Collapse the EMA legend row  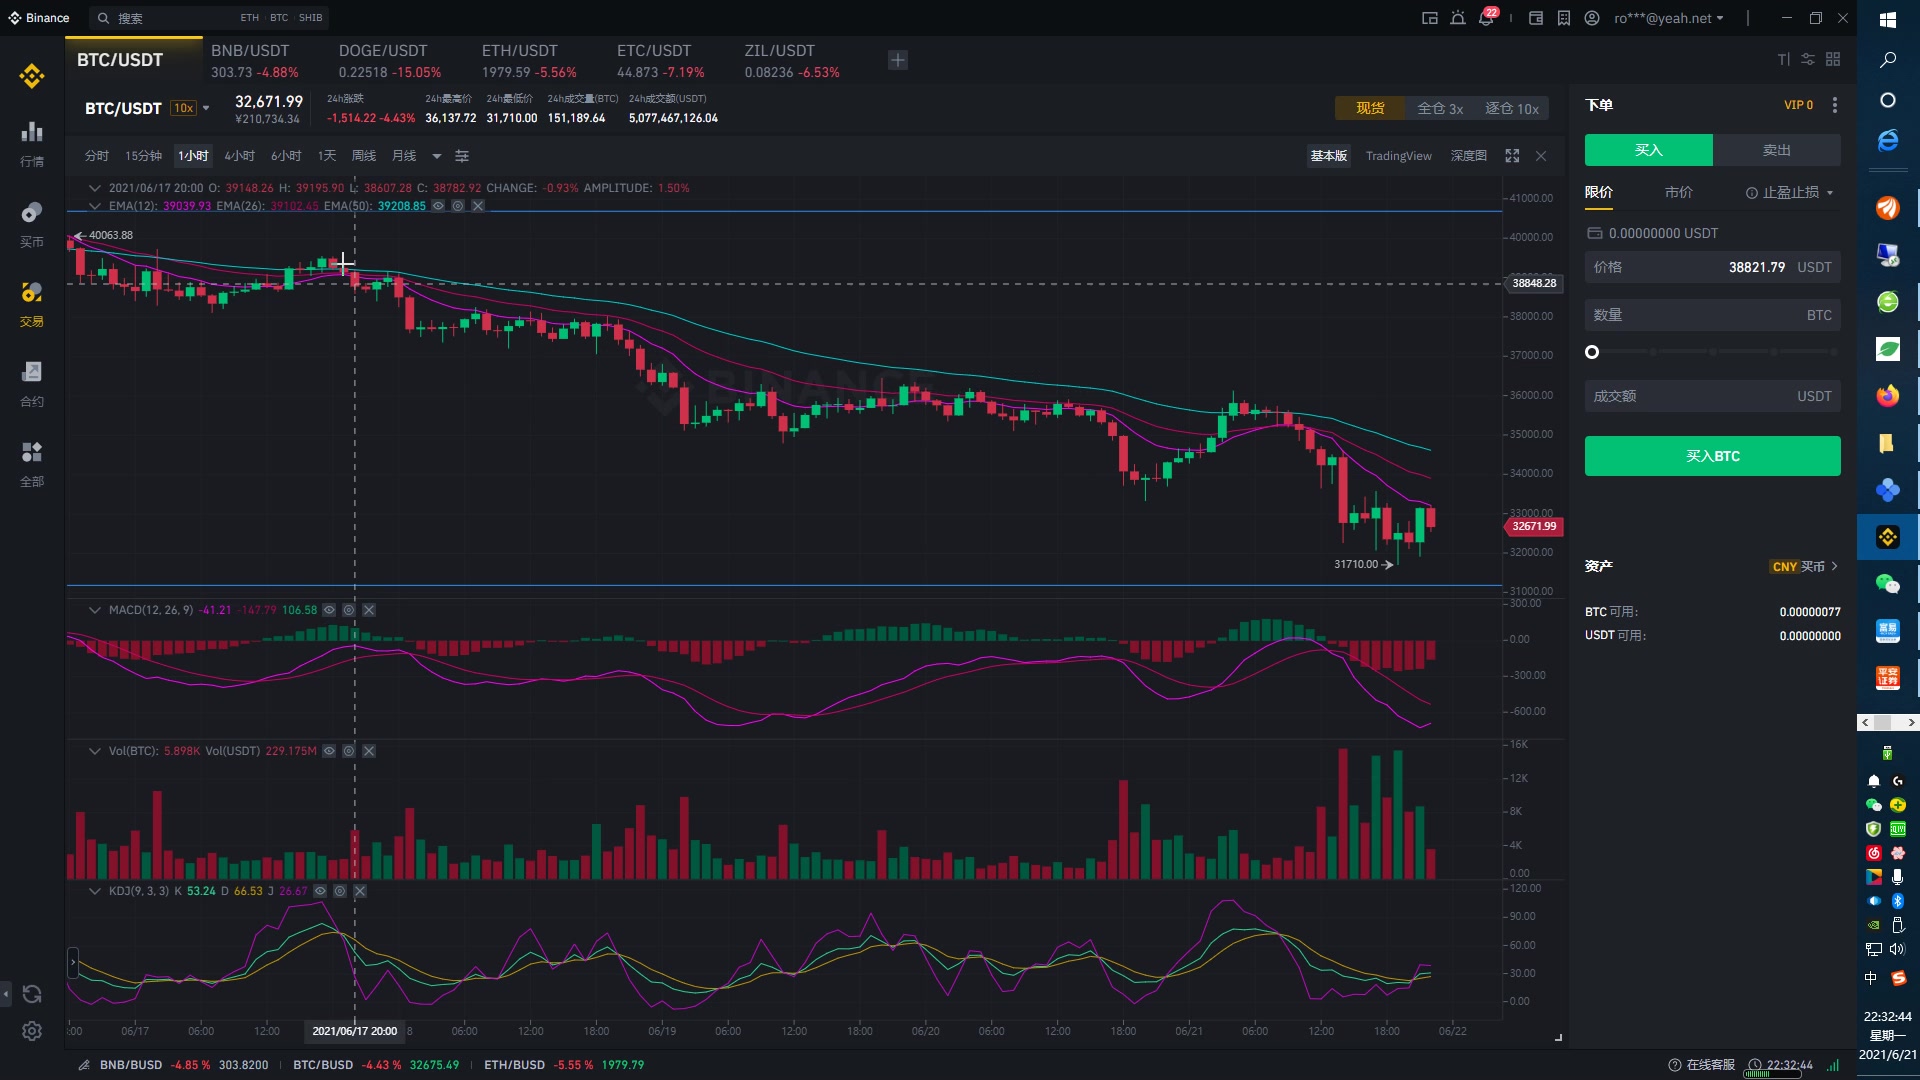click(94, 206)
